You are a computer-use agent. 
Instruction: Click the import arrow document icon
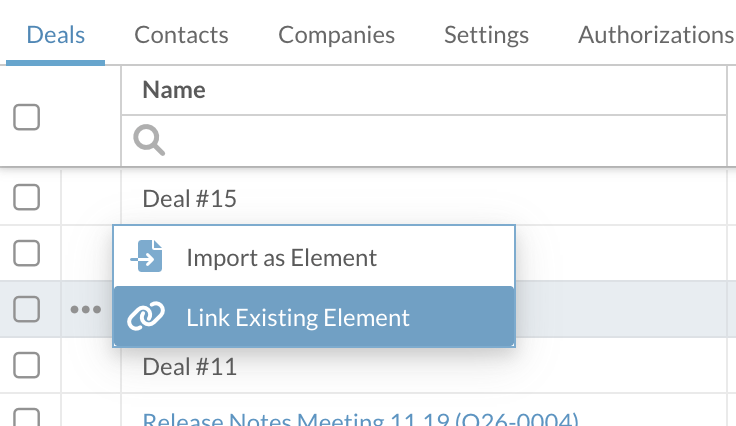(146, 257)
